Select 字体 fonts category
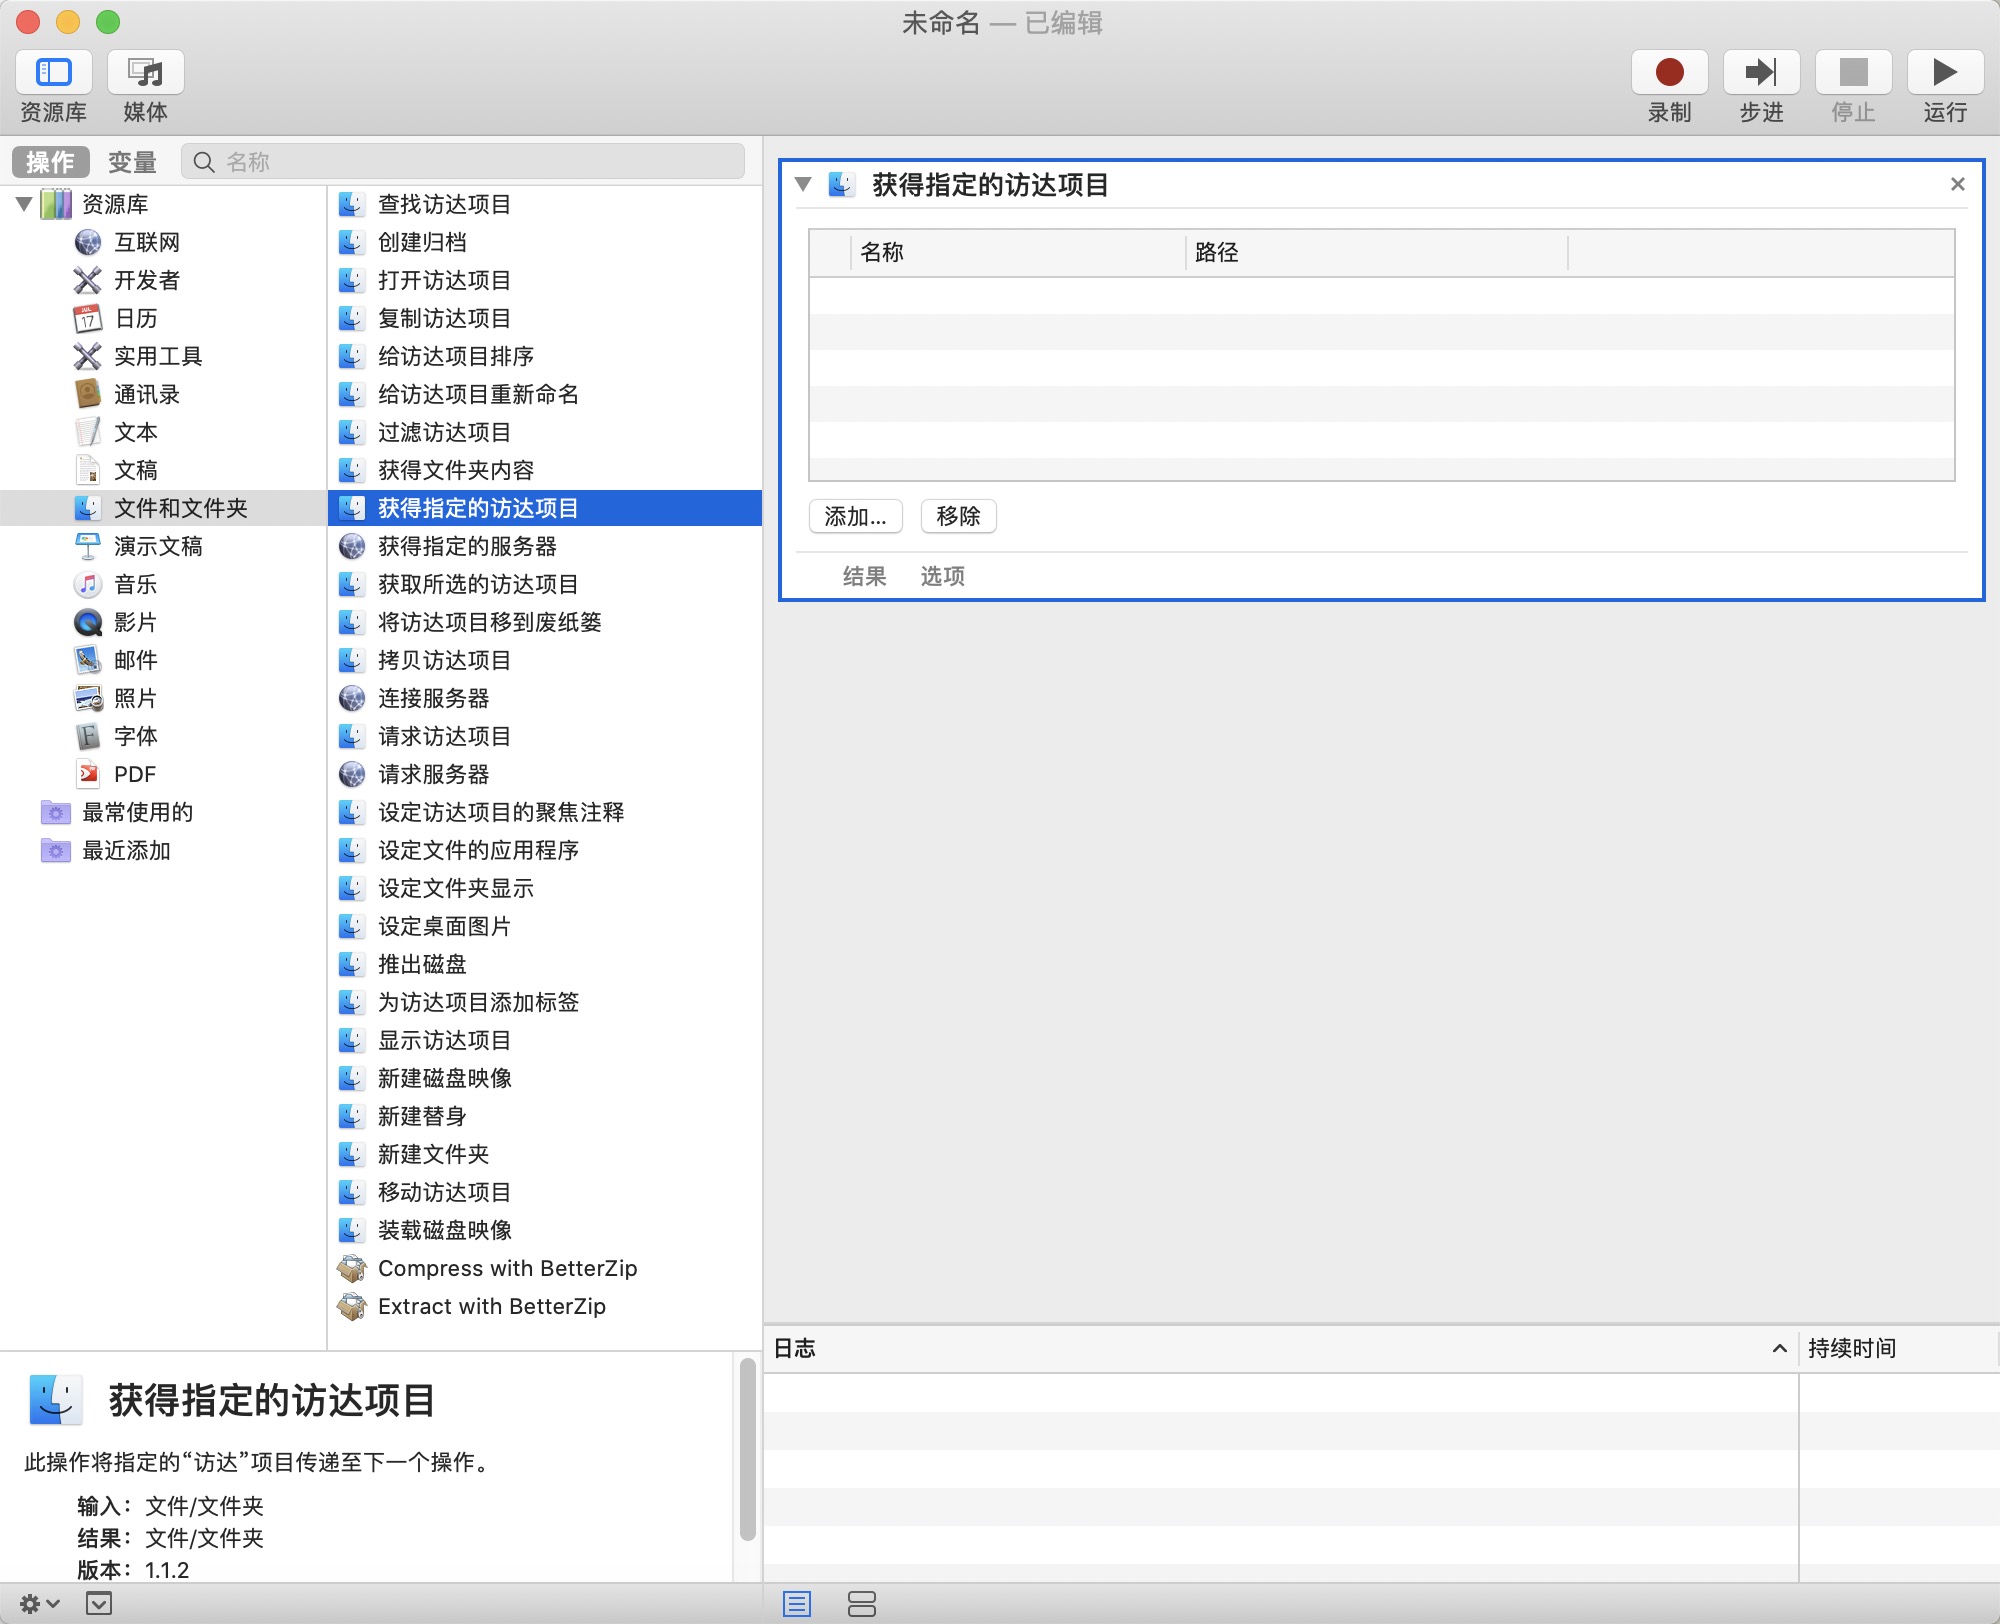Screen dimensions: 2000x1624 point(136,736)
